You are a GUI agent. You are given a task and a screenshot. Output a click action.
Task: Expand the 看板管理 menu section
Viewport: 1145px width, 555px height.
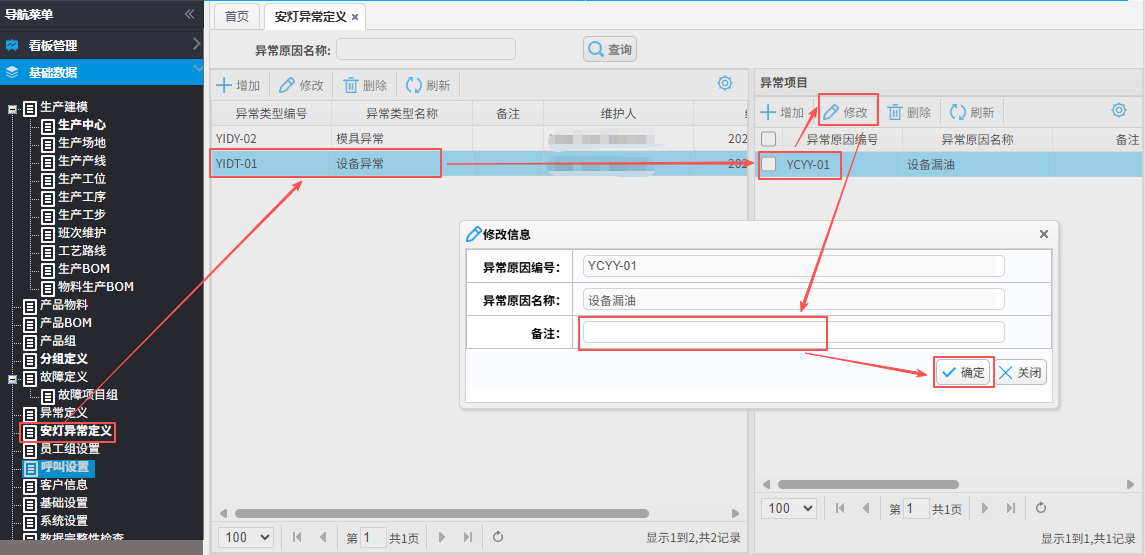click(x=100, y=45)
